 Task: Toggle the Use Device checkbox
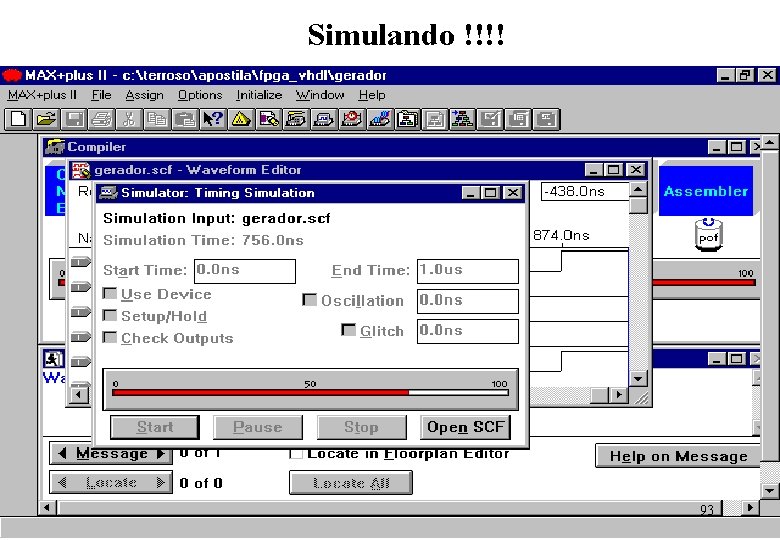pyautogui.click(x=109, y=293)
